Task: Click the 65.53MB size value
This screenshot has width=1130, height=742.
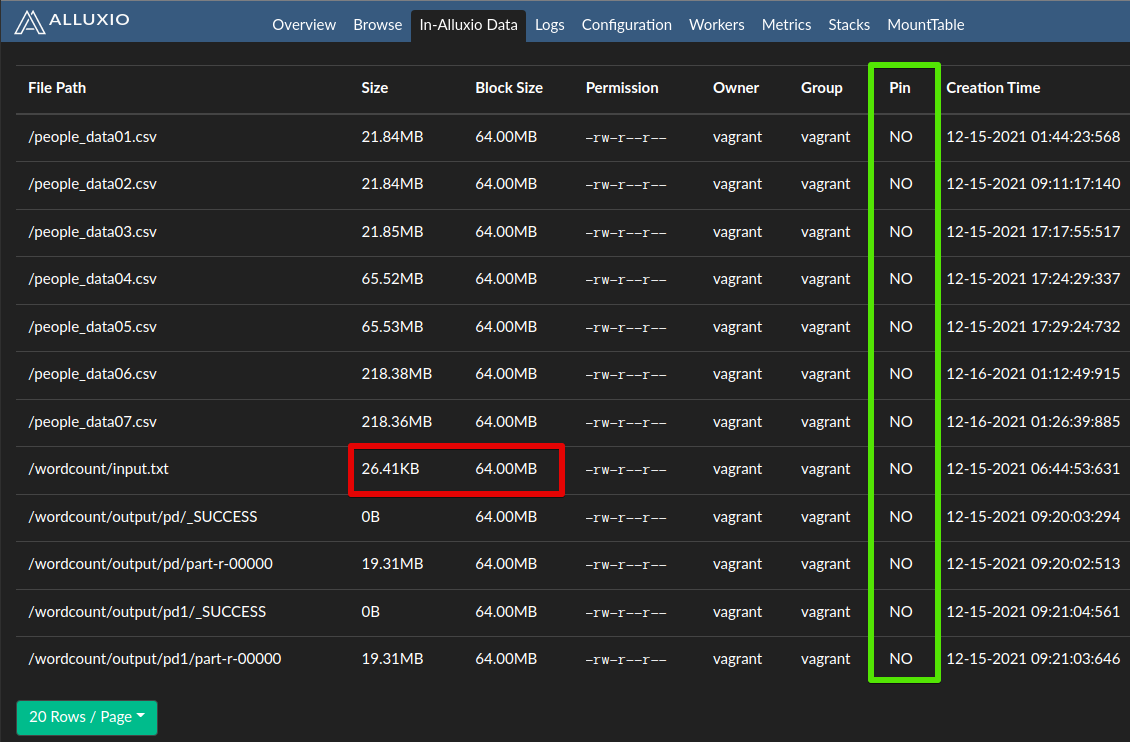Action: 392,327
